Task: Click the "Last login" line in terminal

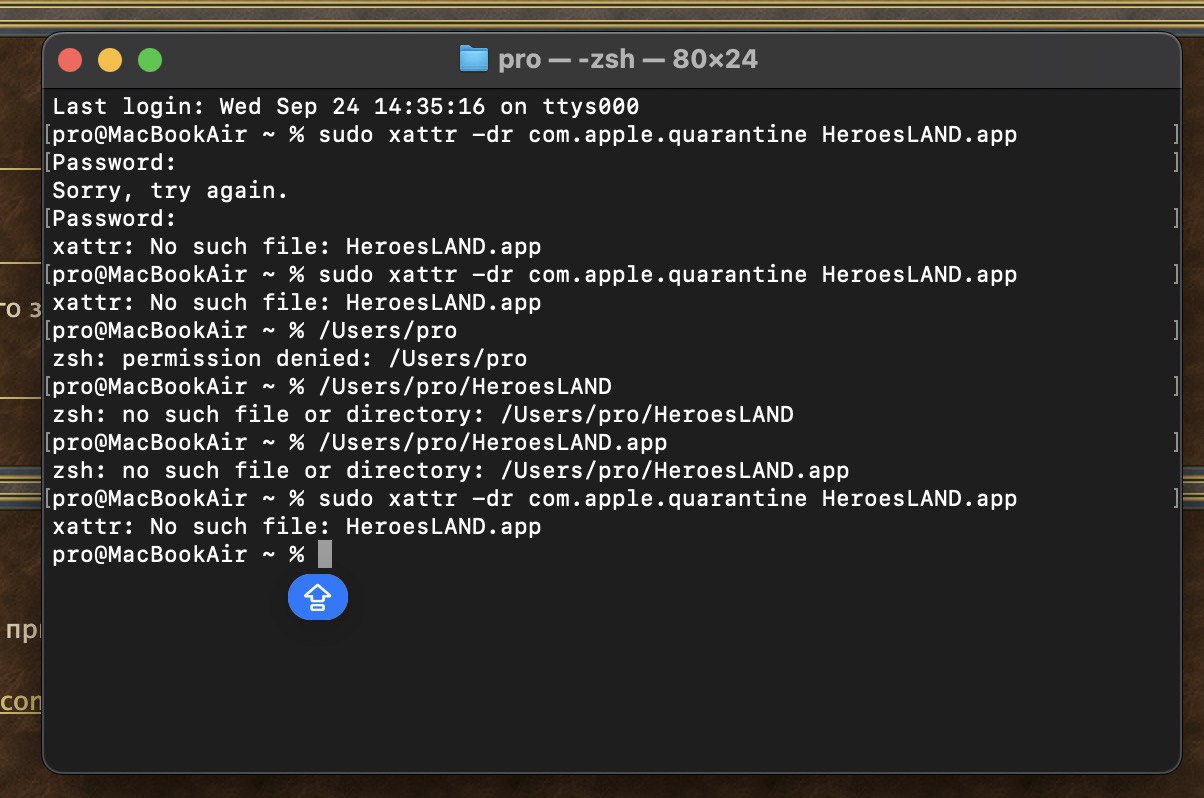Action: pos(345,106)
